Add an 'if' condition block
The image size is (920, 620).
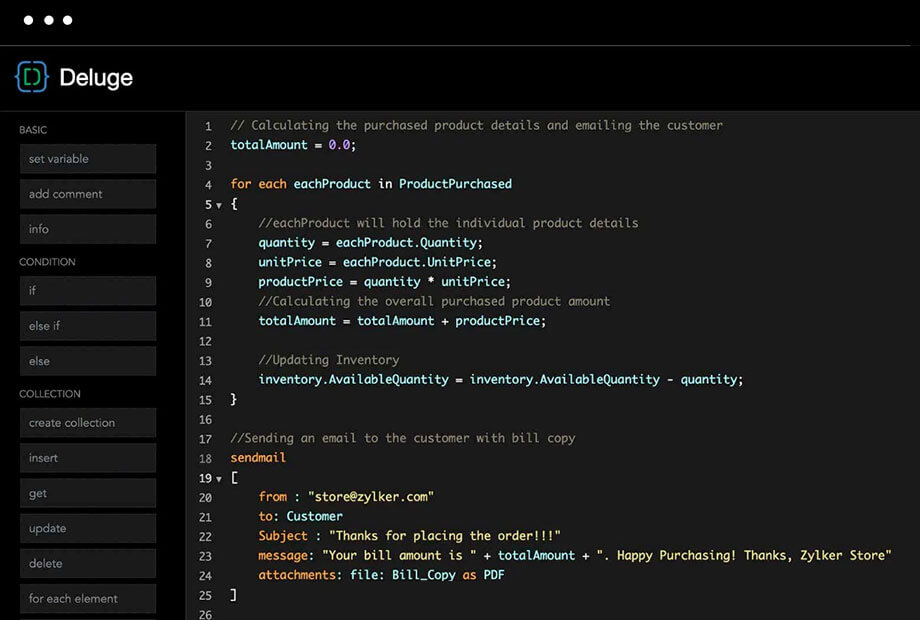tap(88, 291)
